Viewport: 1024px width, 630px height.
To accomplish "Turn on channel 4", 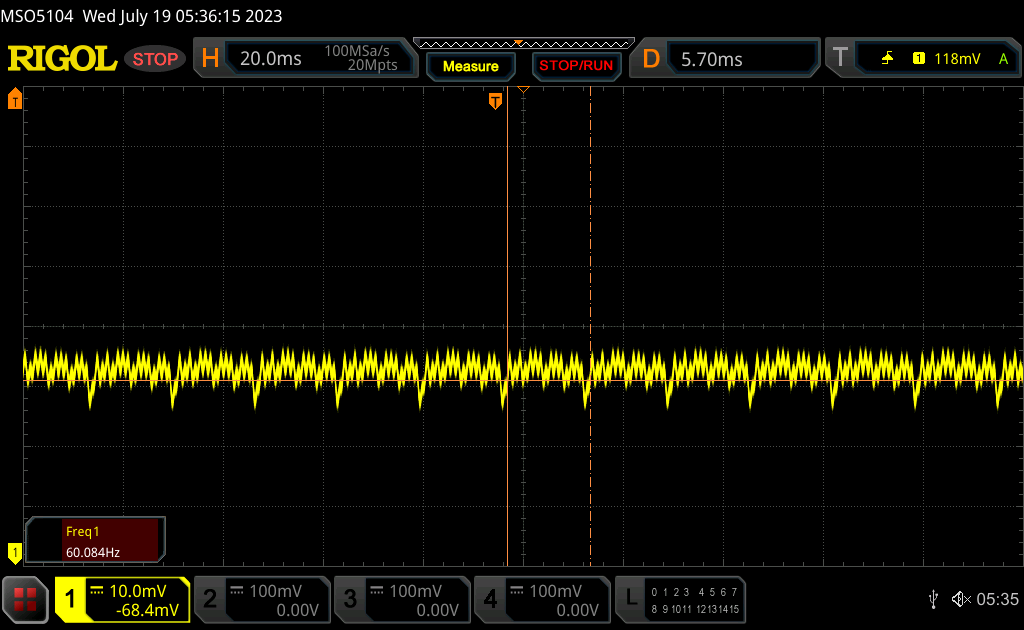I will 541,599.
